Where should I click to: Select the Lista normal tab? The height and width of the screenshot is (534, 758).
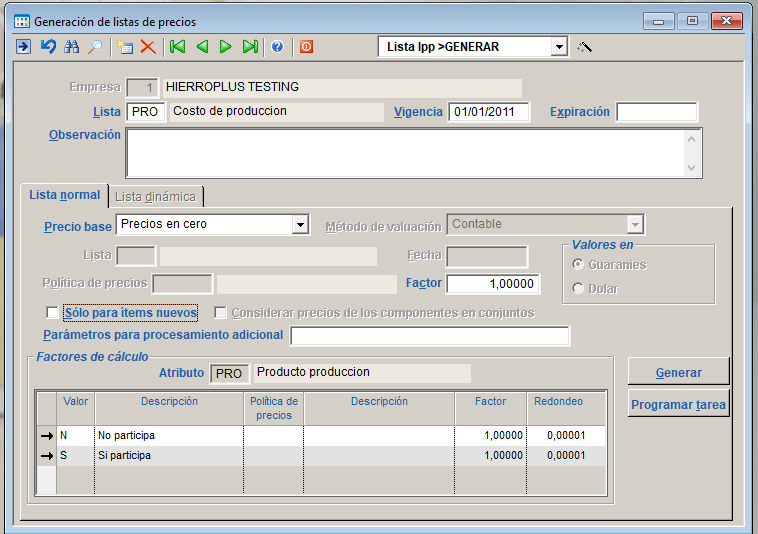(65, 195)
